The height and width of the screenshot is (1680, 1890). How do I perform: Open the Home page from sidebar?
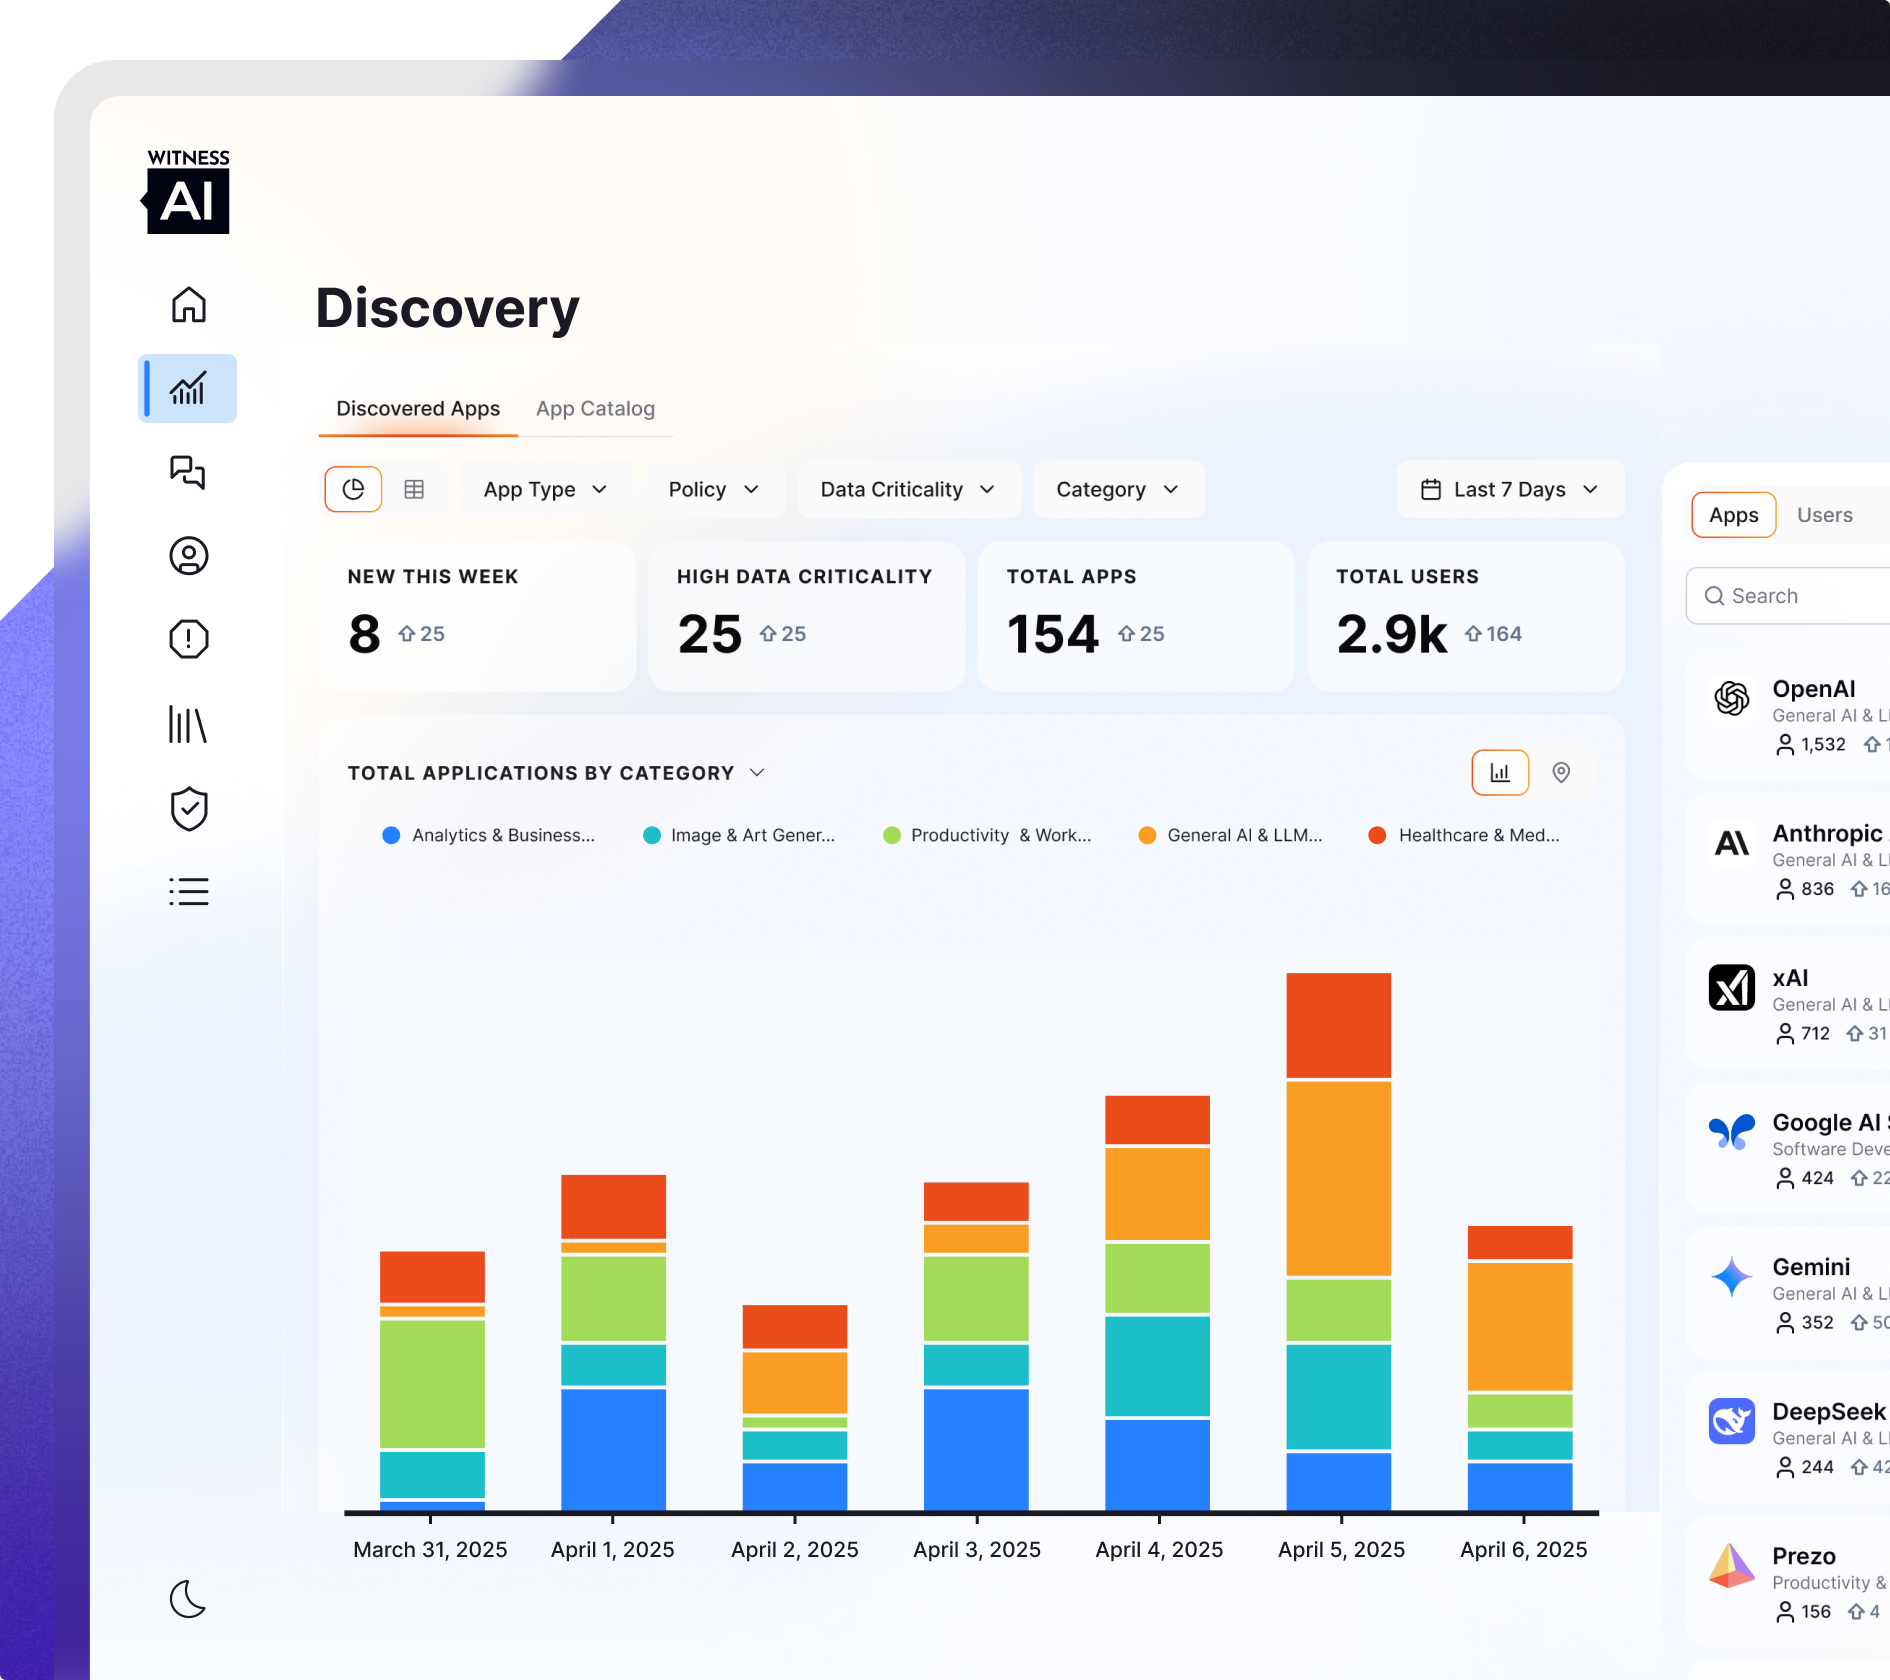188,305
